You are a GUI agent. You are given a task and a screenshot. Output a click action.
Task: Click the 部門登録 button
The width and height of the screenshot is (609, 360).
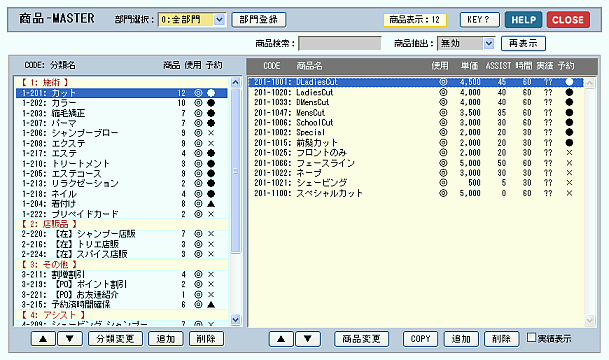pyautogui.click(x=259, y=19)
